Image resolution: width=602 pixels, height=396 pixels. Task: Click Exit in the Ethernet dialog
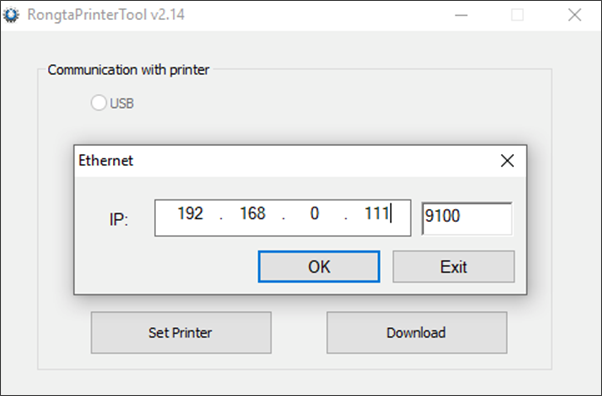click(453, 267)
